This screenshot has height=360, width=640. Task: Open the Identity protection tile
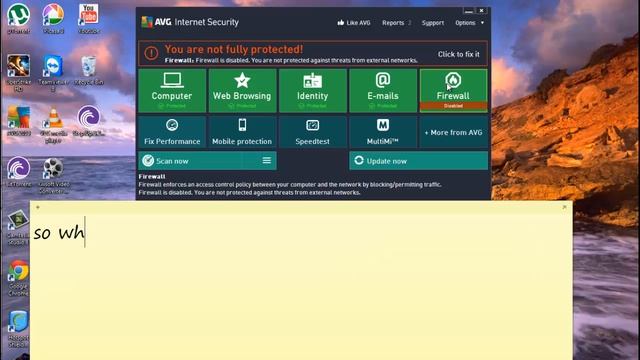coord(313,90)
